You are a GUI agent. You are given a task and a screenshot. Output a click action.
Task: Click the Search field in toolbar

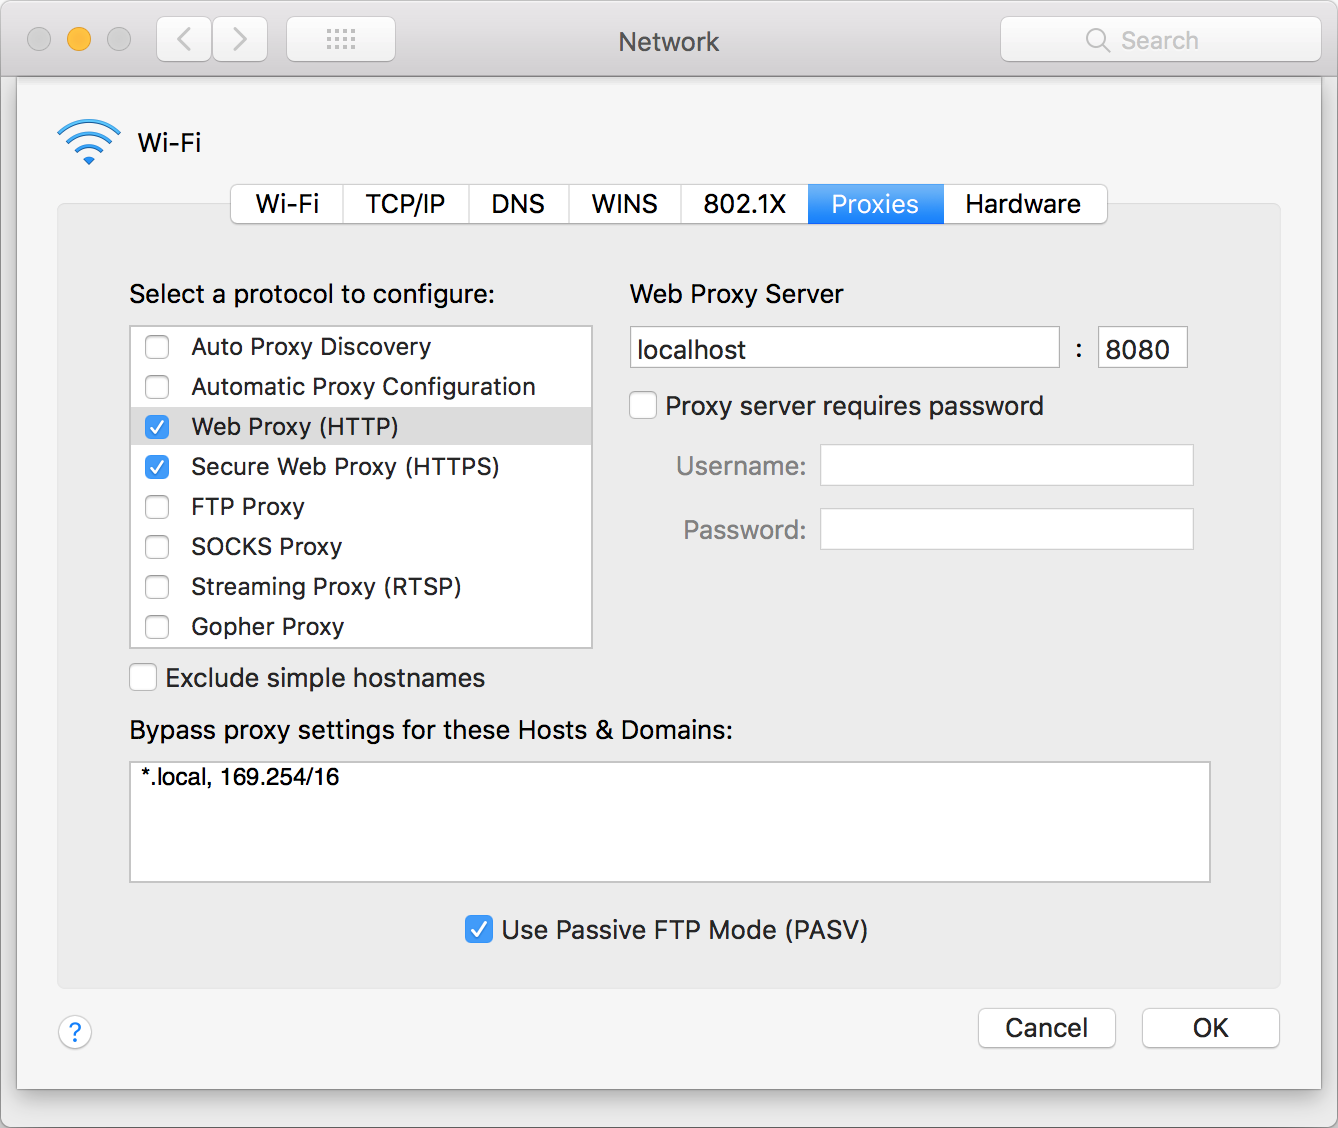click(1160, 40)
